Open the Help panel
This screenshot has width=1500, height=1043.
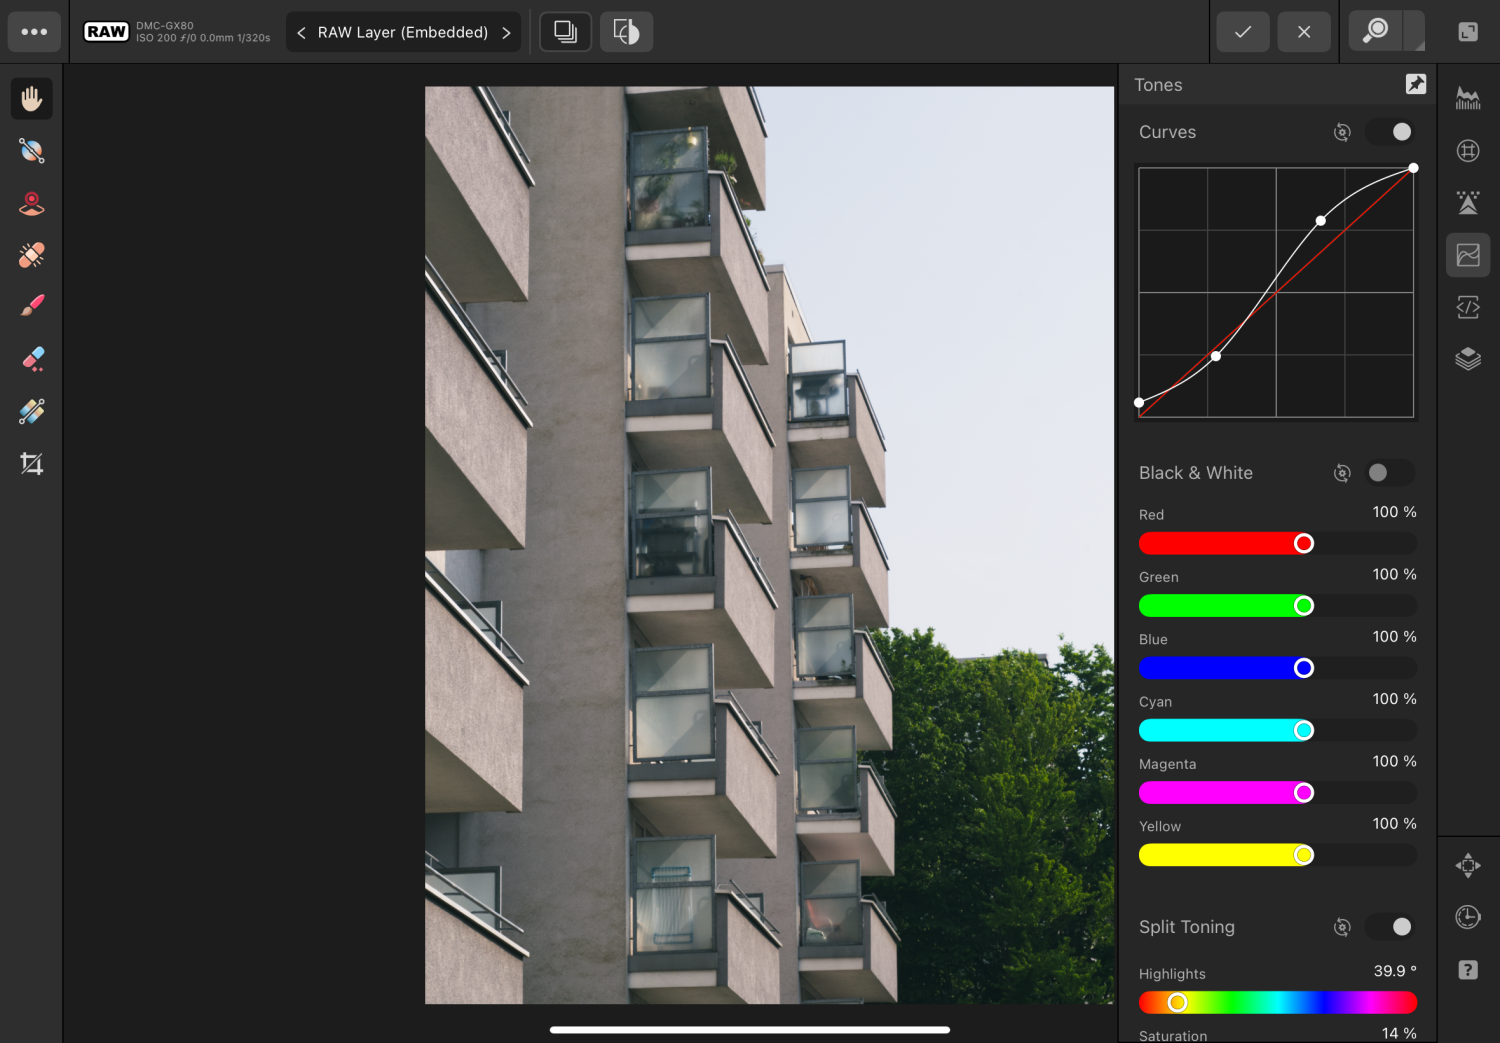click(1467, 969)
